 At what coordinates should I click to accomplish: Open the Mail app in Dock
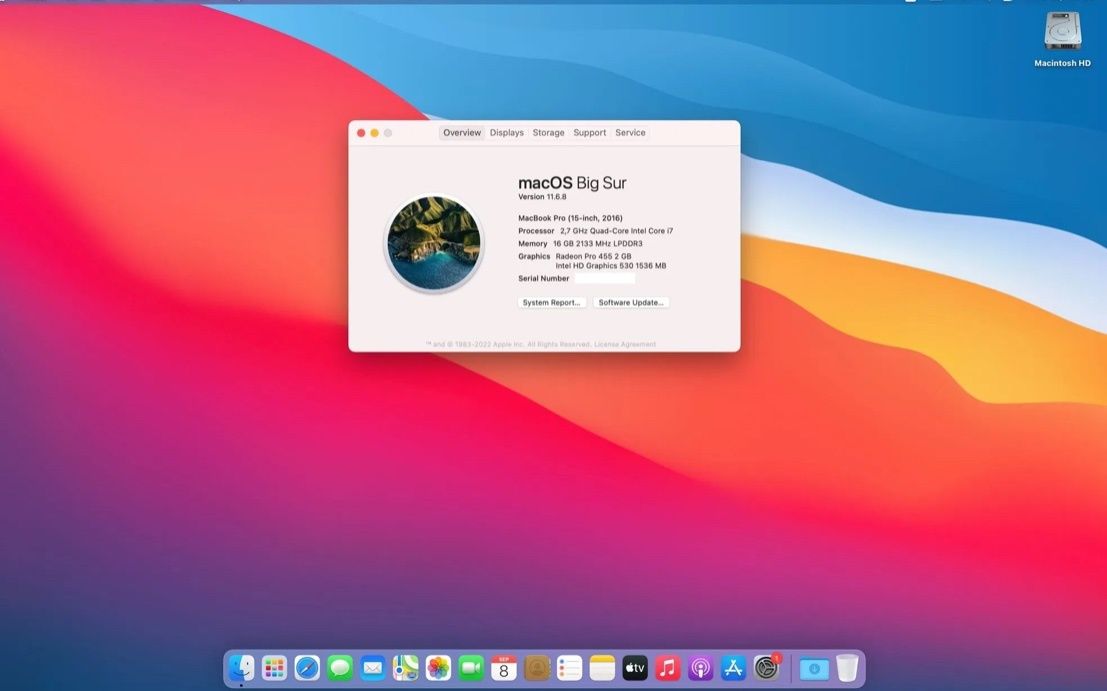(x=373, y=667)
